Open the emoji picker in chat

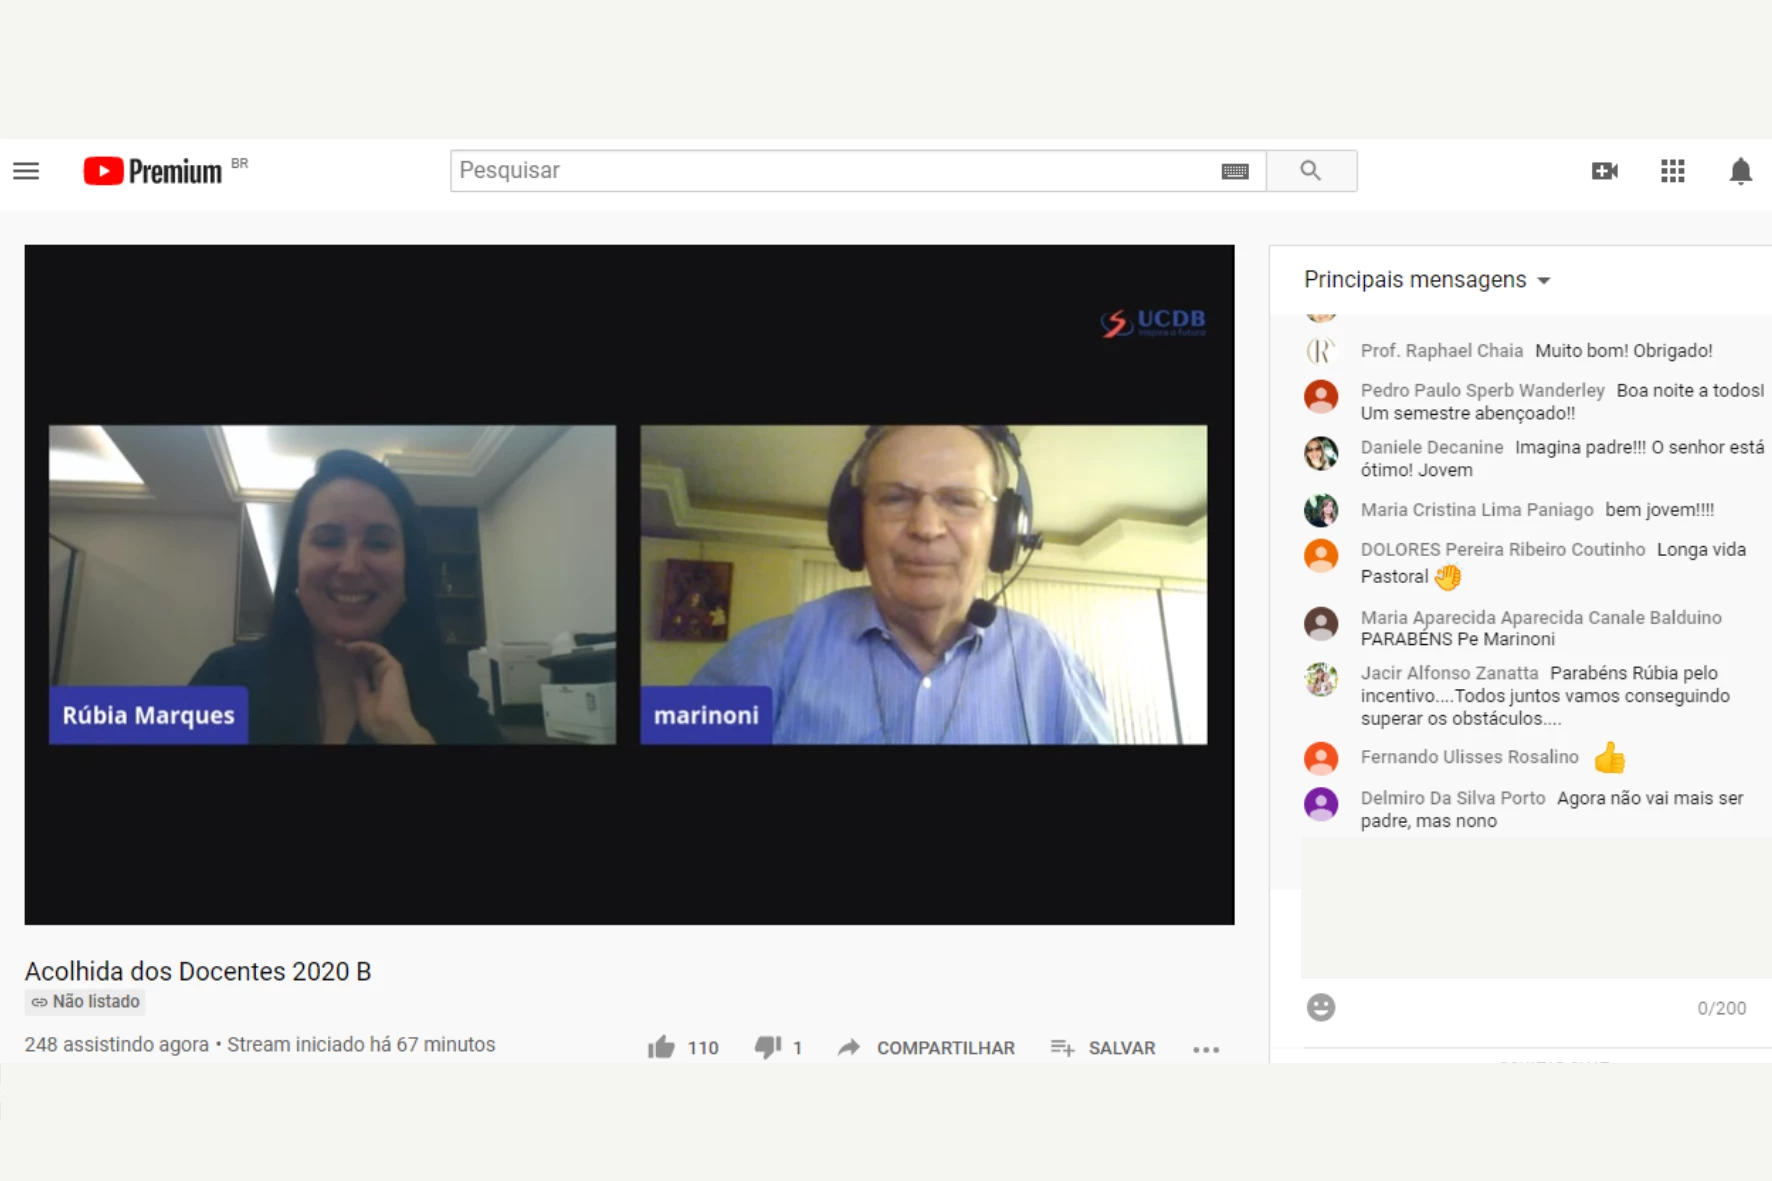(x=1320, y=1007)
